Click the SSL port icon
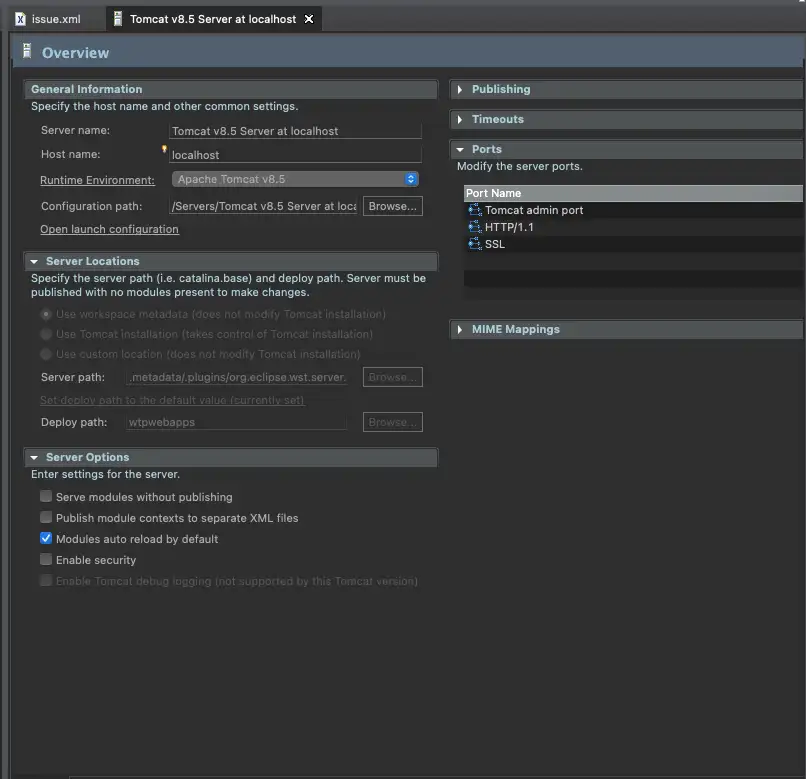 point(474,244)
